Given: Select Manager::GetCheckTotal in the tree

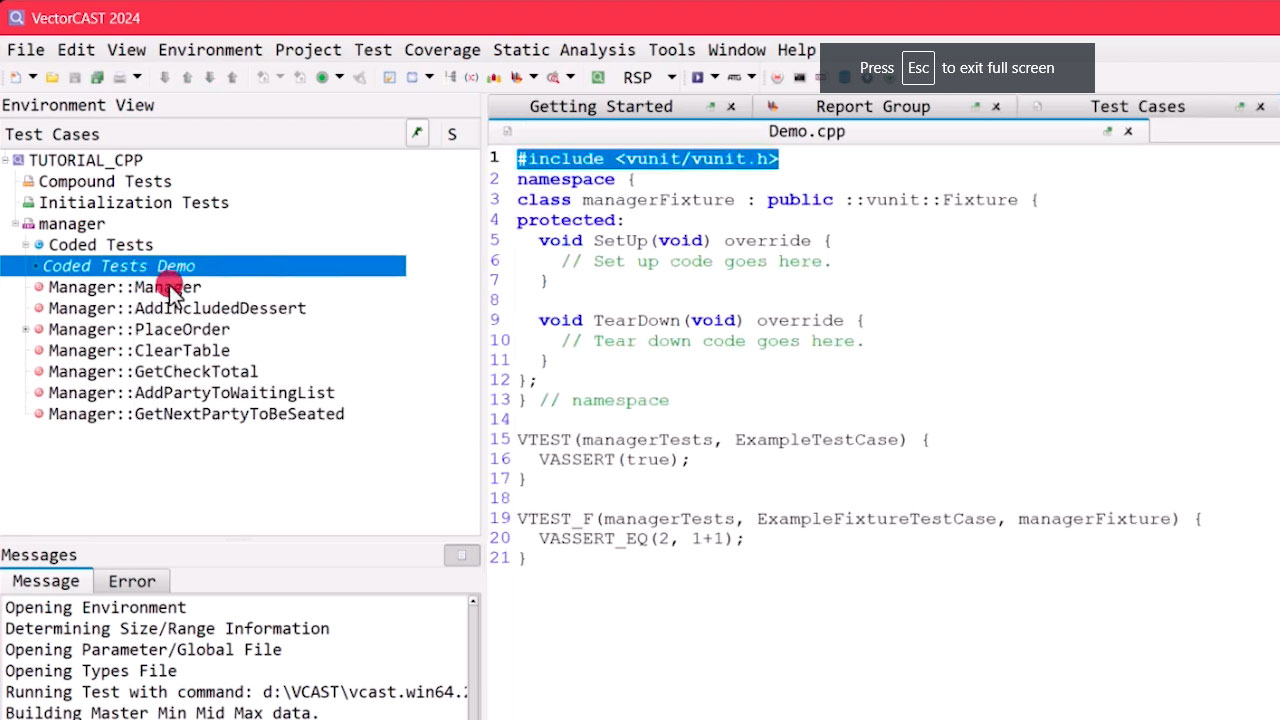Looking at the screenshot, I should point(153,372).
